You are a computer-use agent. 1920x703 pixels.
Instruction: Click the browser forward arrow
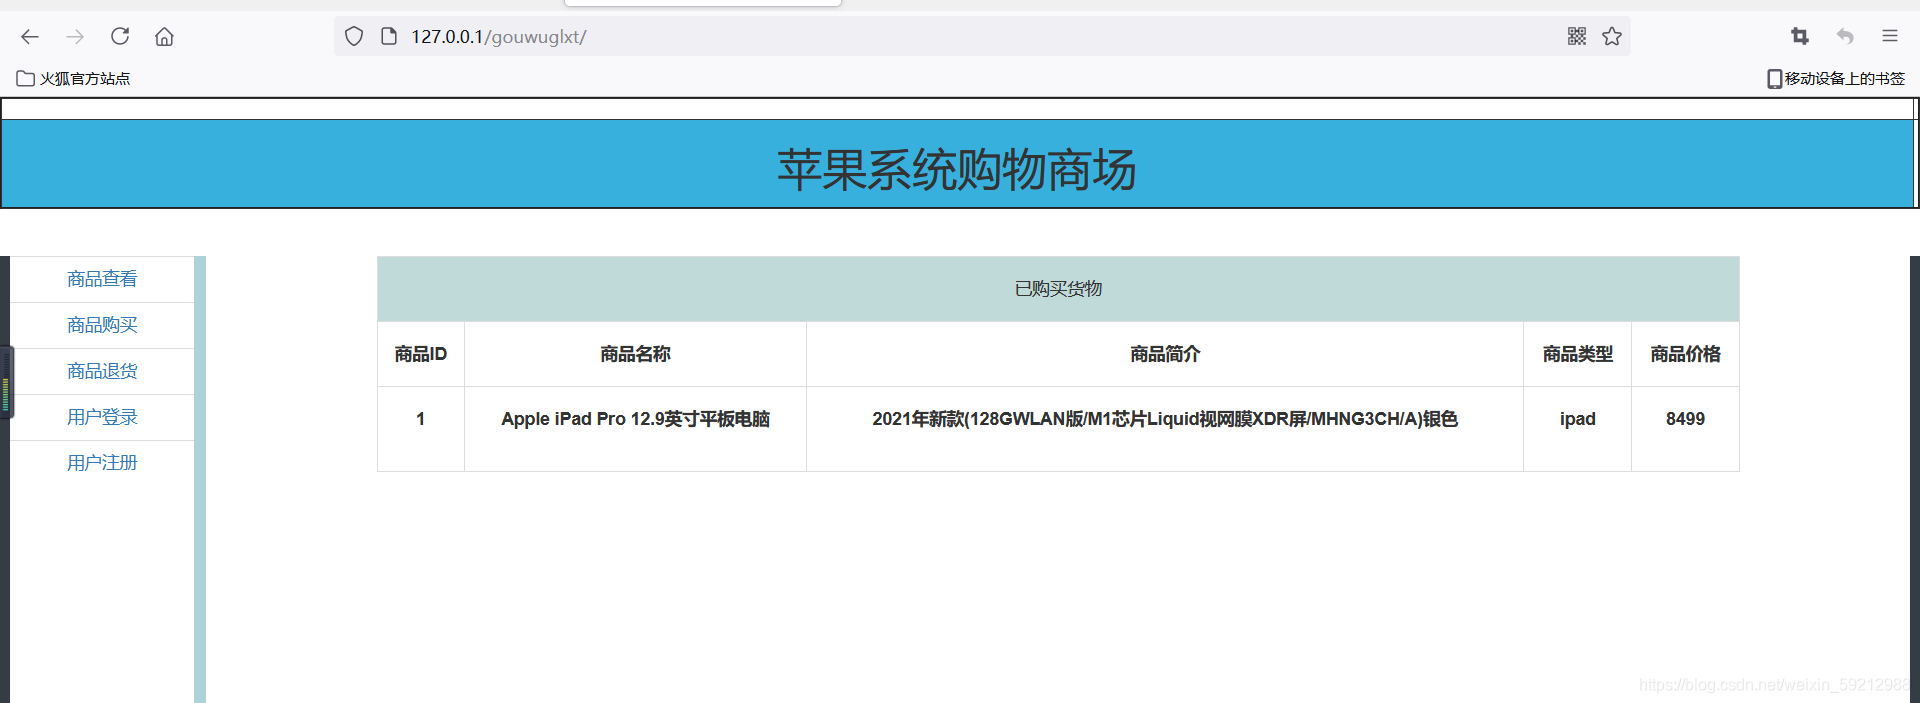tap(75, 37)
